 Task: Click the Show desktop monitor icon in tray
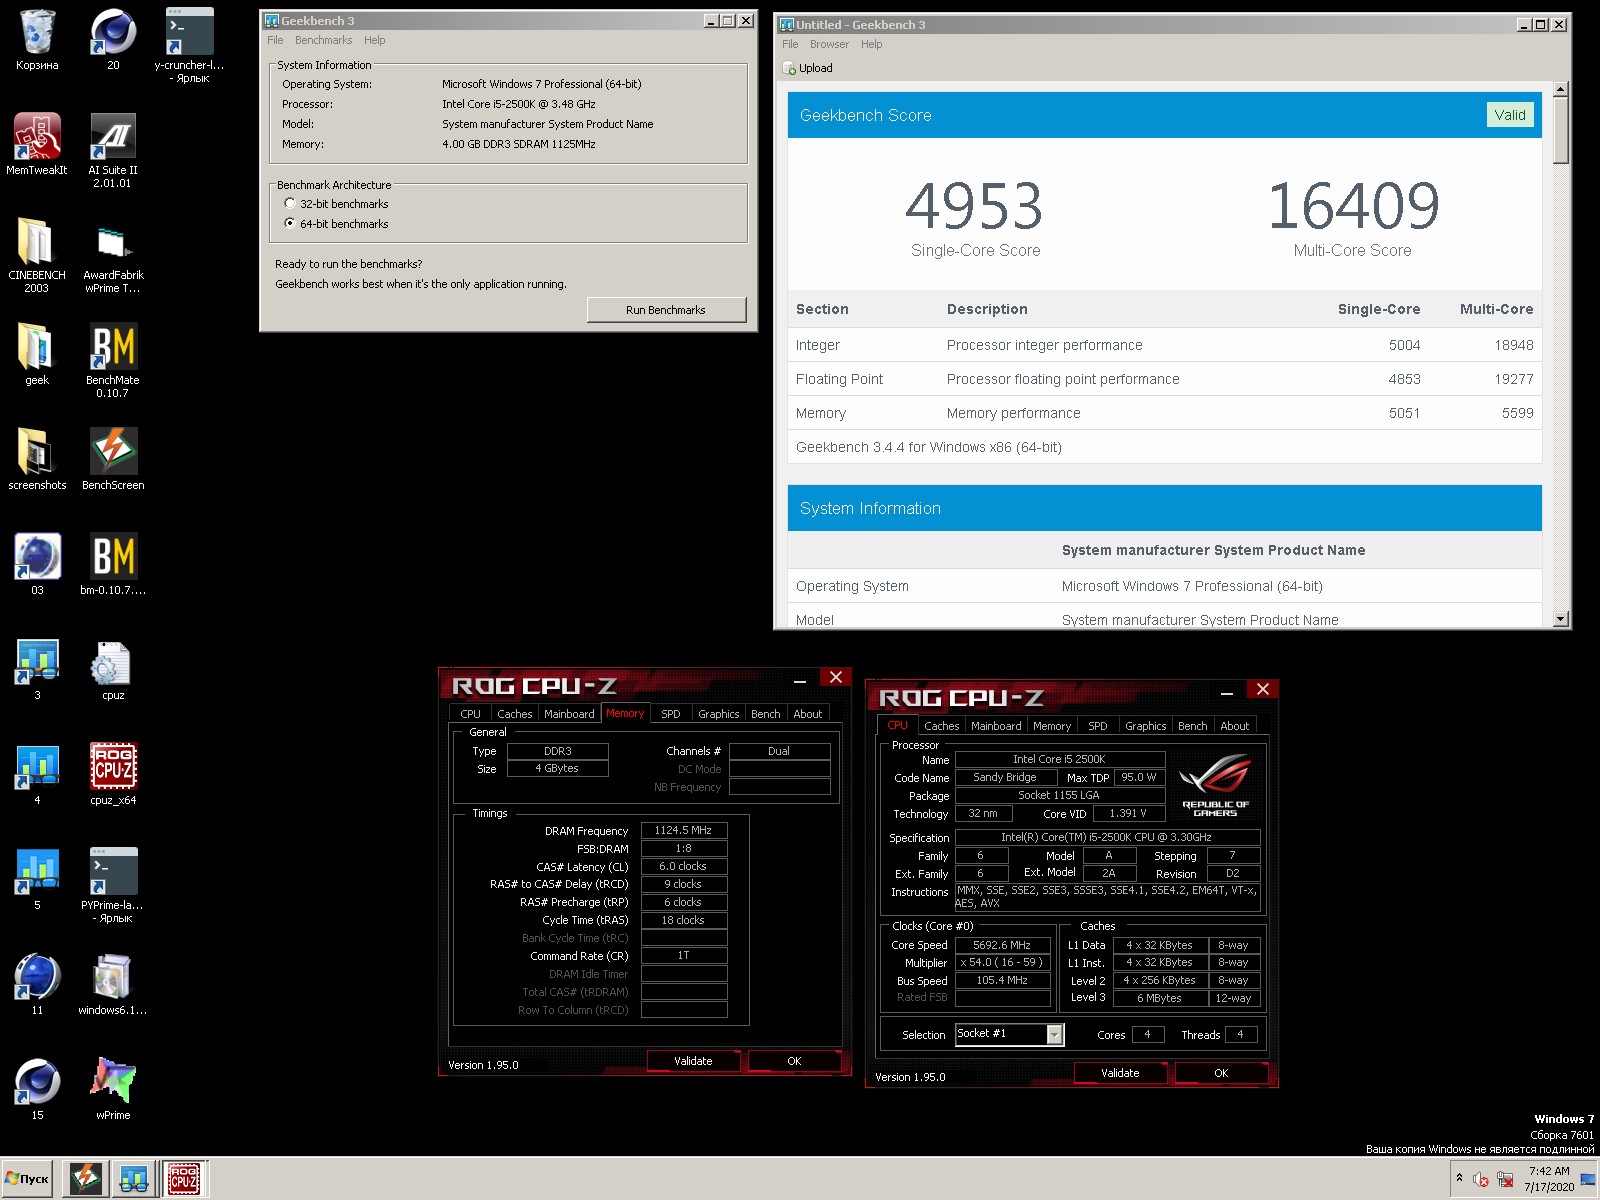1588,1179
